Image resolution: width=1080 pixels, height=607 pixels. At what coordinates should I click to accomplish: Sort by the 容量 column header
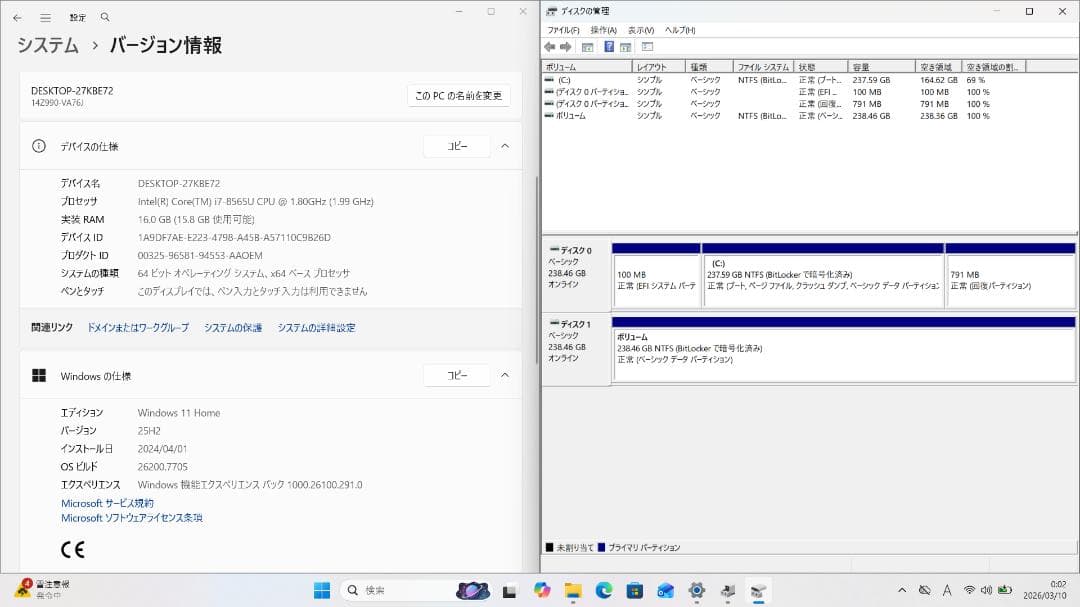pos(882,67)
